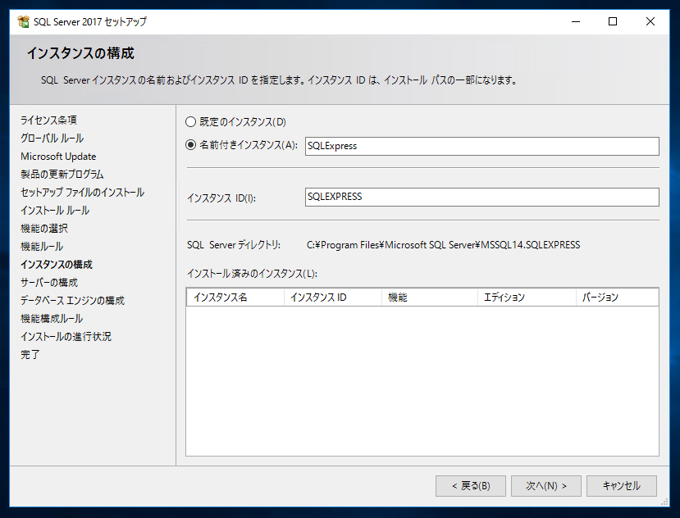Click the インスタンス名 column header
The height and width of the screenshot is (518, 680).
point(235,298)
